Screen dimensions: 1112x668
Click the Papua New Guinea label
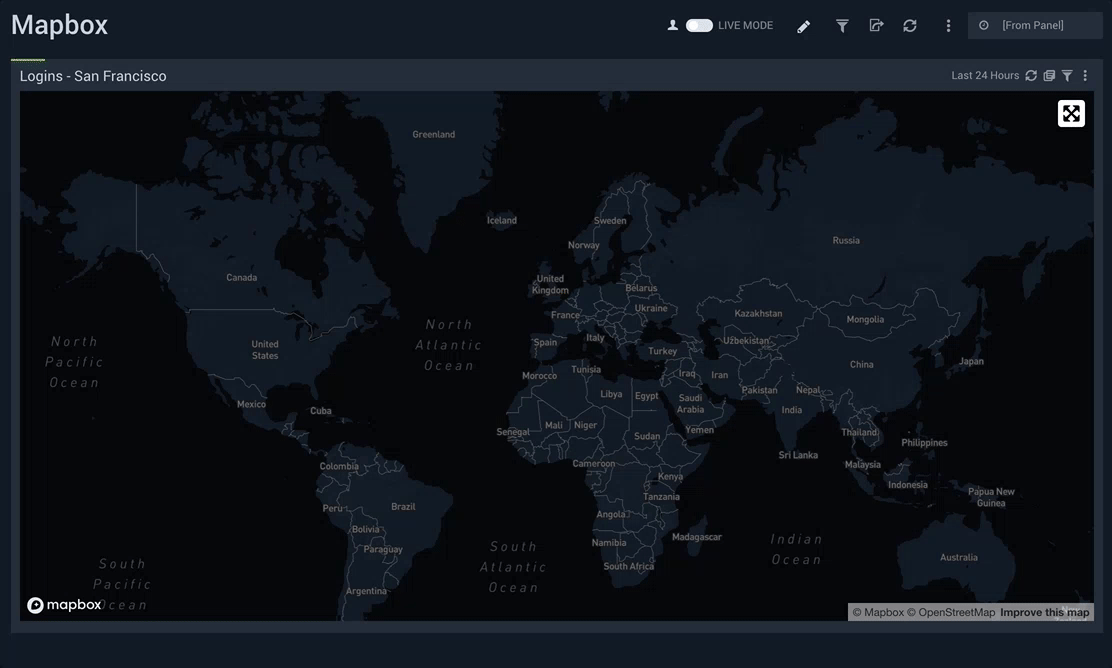click(991, 497)
